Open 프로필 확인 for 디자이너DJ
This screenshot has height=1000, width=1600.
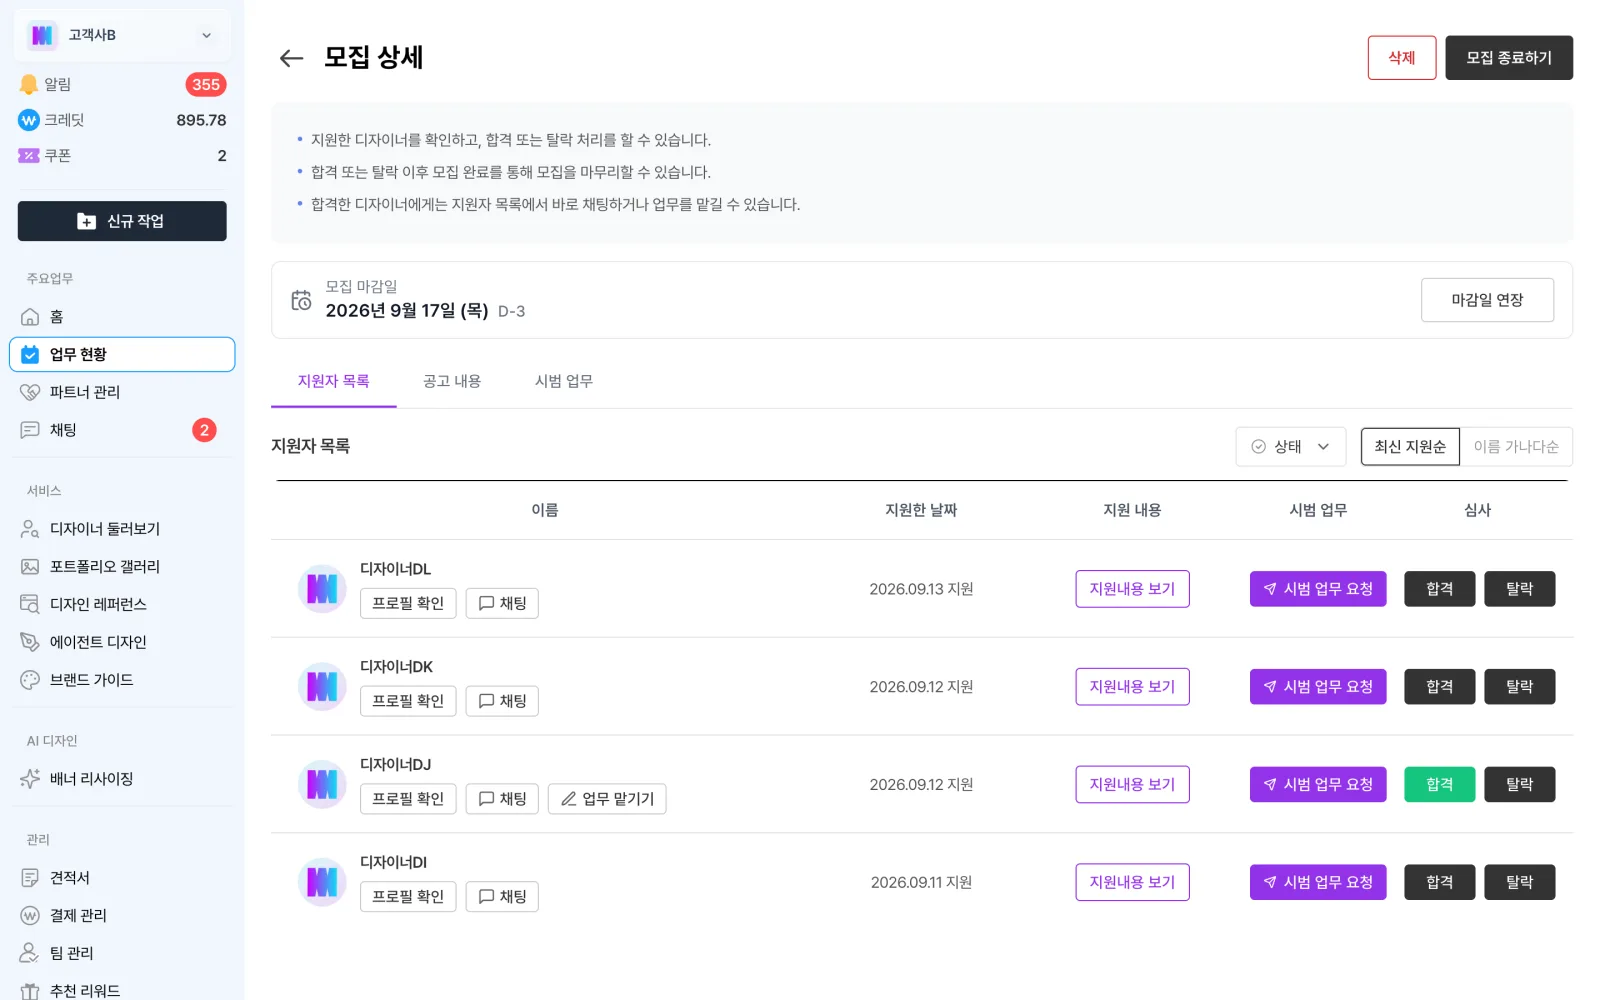click(408, 799)
